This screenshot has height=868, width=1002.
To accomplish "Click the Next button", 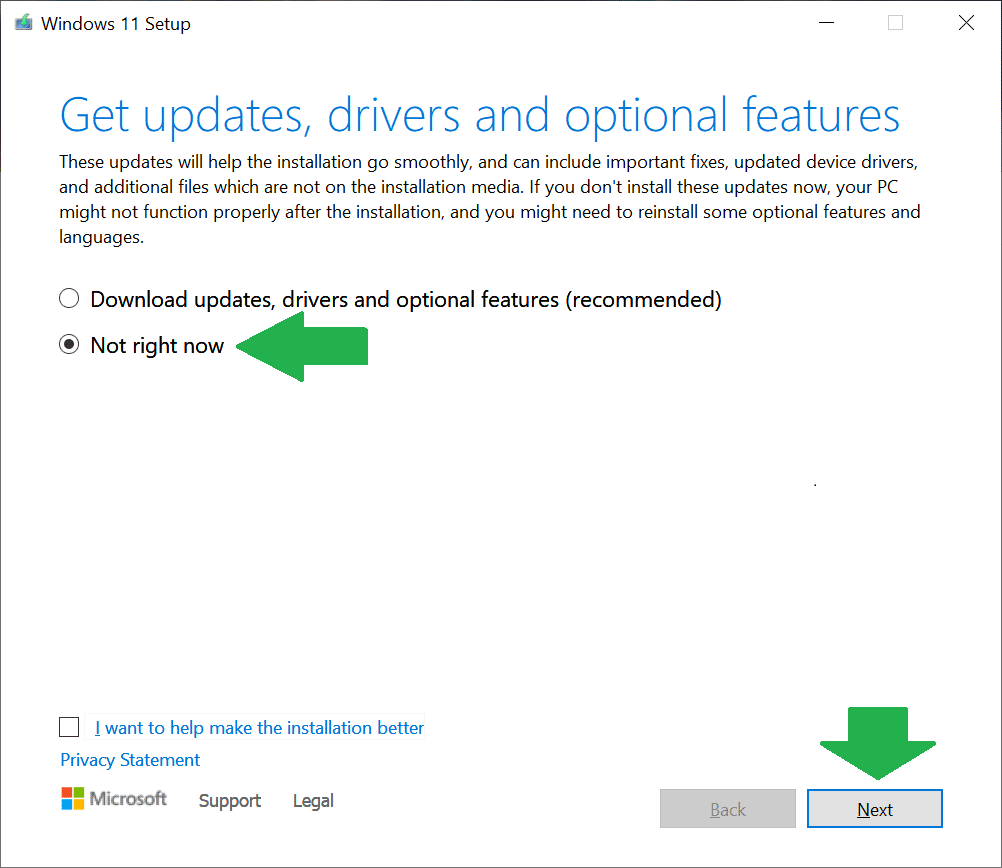I will tap(874, 809).
